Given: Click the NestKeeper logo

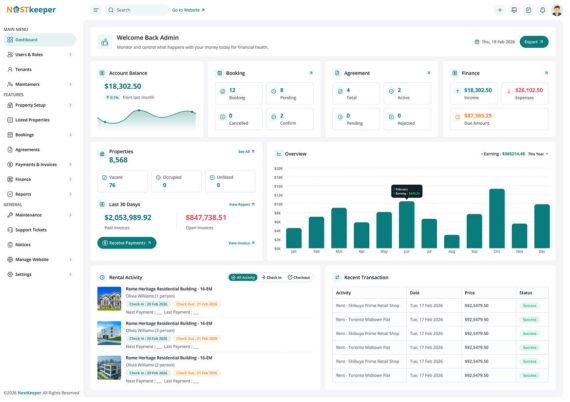Looking at the screenshot, I should pos(31,10).
